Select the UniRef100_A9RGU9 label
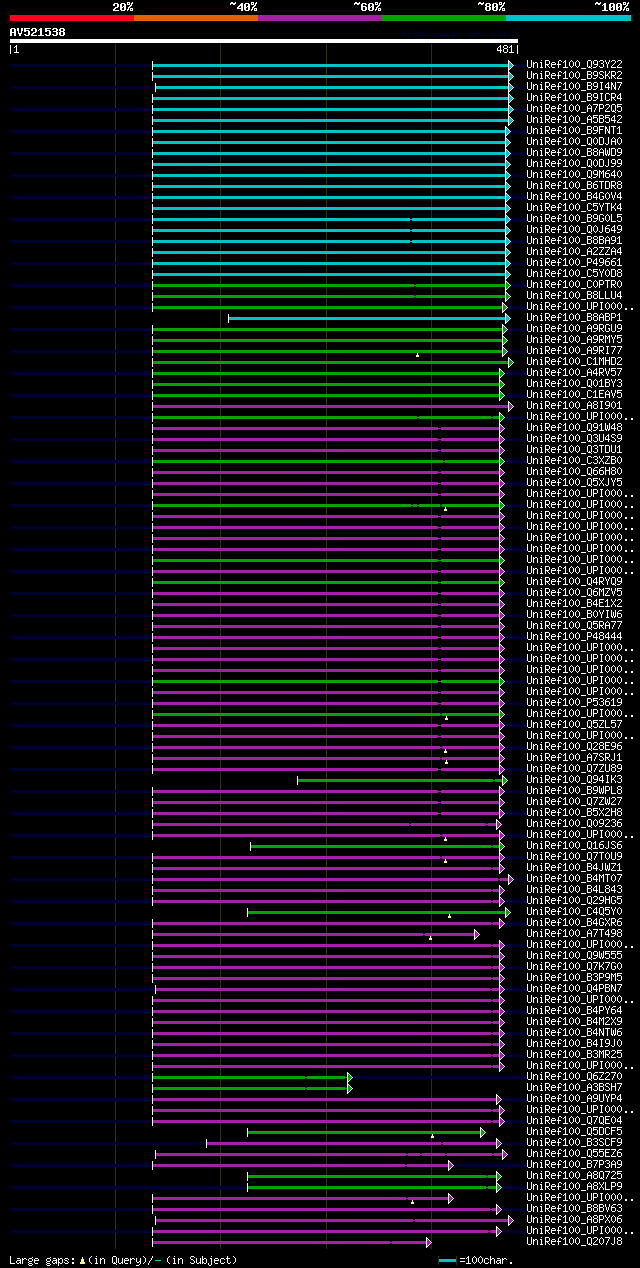Image resolution: width=640 pixels, height=1268 pixels. click(574, 328)
